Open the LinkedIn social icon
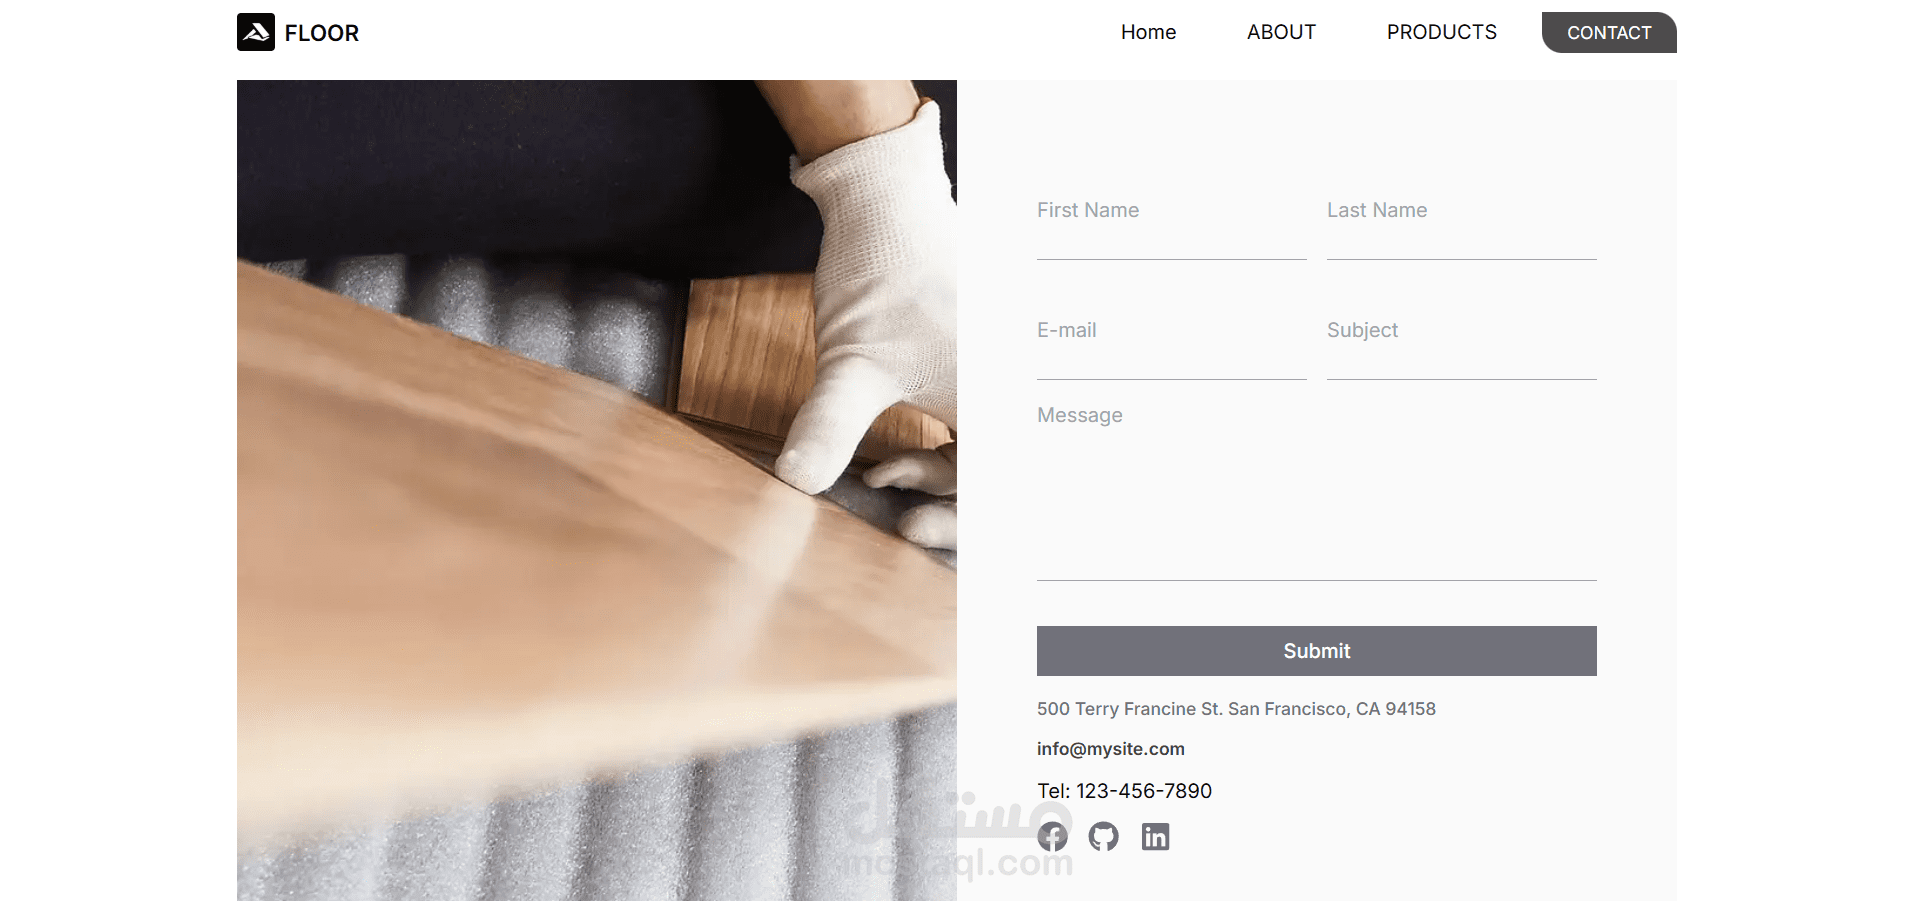The image size is (1916, 901). click(x=1155, y=836)
